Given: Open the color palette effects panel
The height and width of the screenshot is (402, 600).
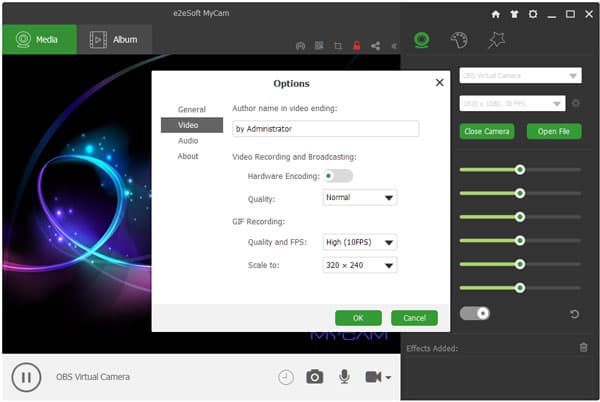Looking at the screenshot, I should 459,40.
